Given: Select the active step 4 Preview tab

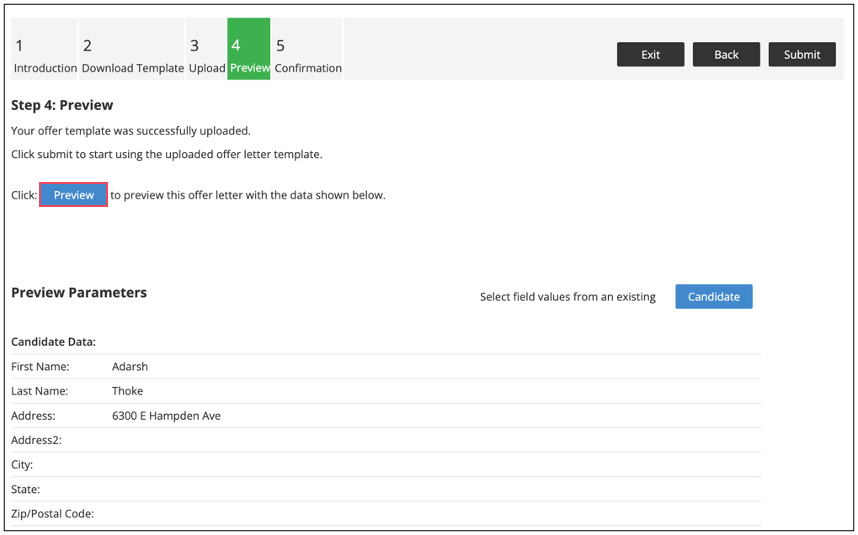Looking at the screenshot, I should pyautogui.click(x=249, y=49).
